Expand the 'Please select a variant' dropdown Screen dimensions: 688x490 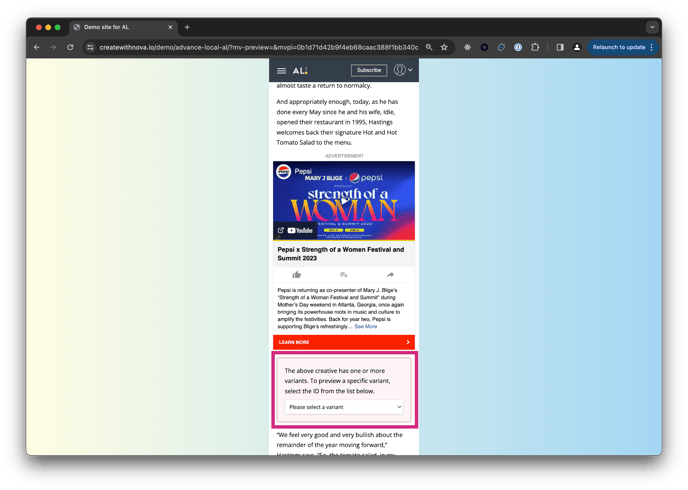343,407
